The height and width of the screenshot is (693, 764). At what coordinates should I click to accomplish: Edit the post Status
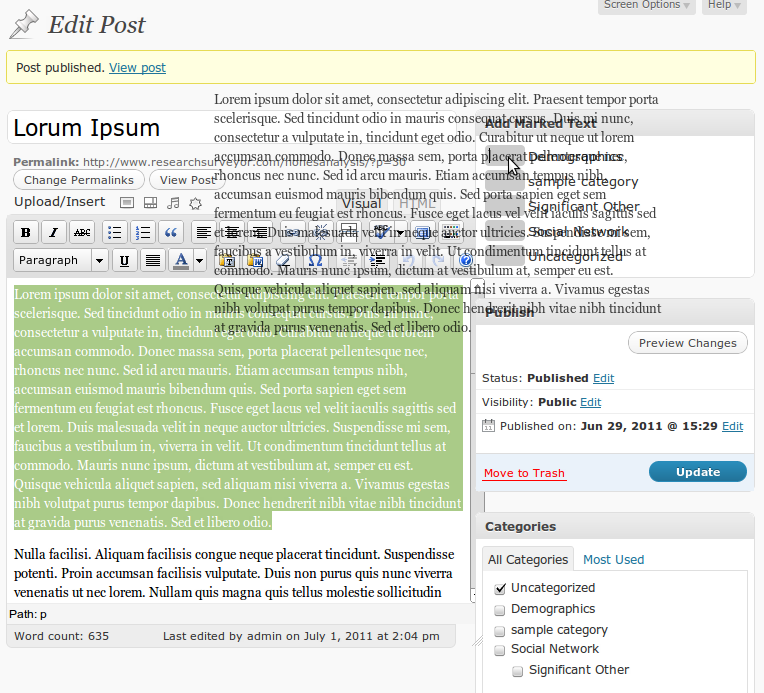point(603,378)
